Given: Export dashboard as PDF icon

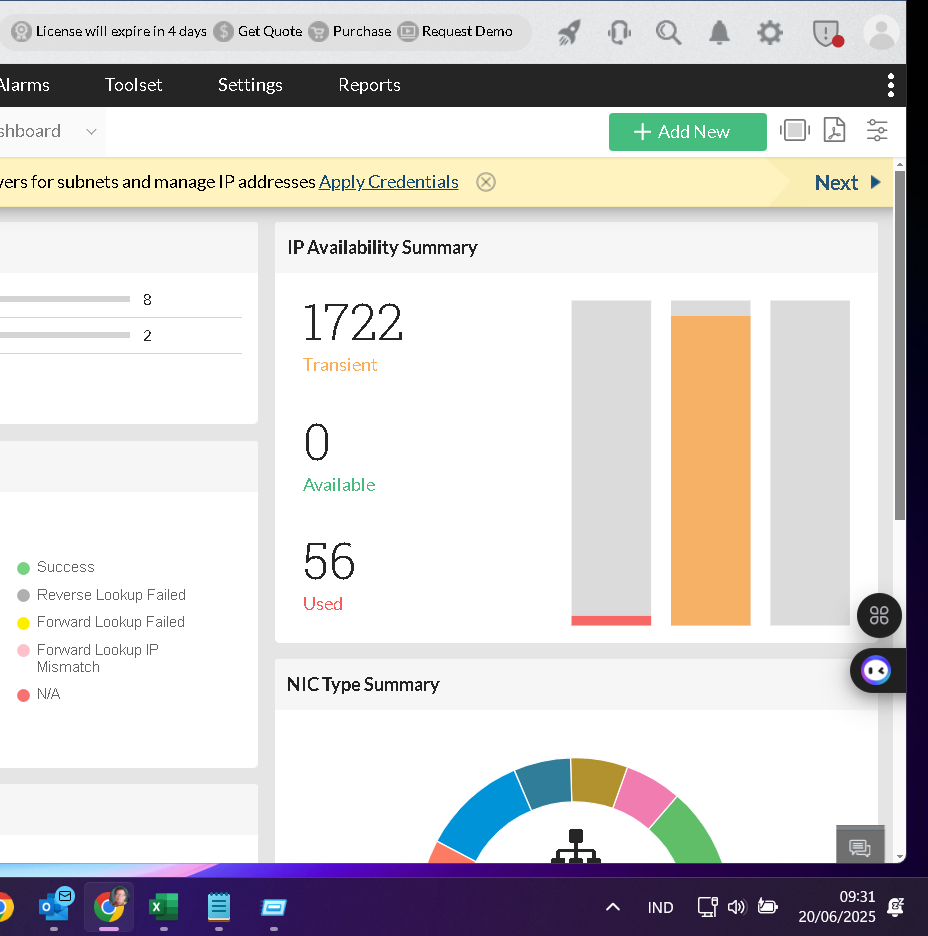Looking at the screenshot, I should 834,131.
